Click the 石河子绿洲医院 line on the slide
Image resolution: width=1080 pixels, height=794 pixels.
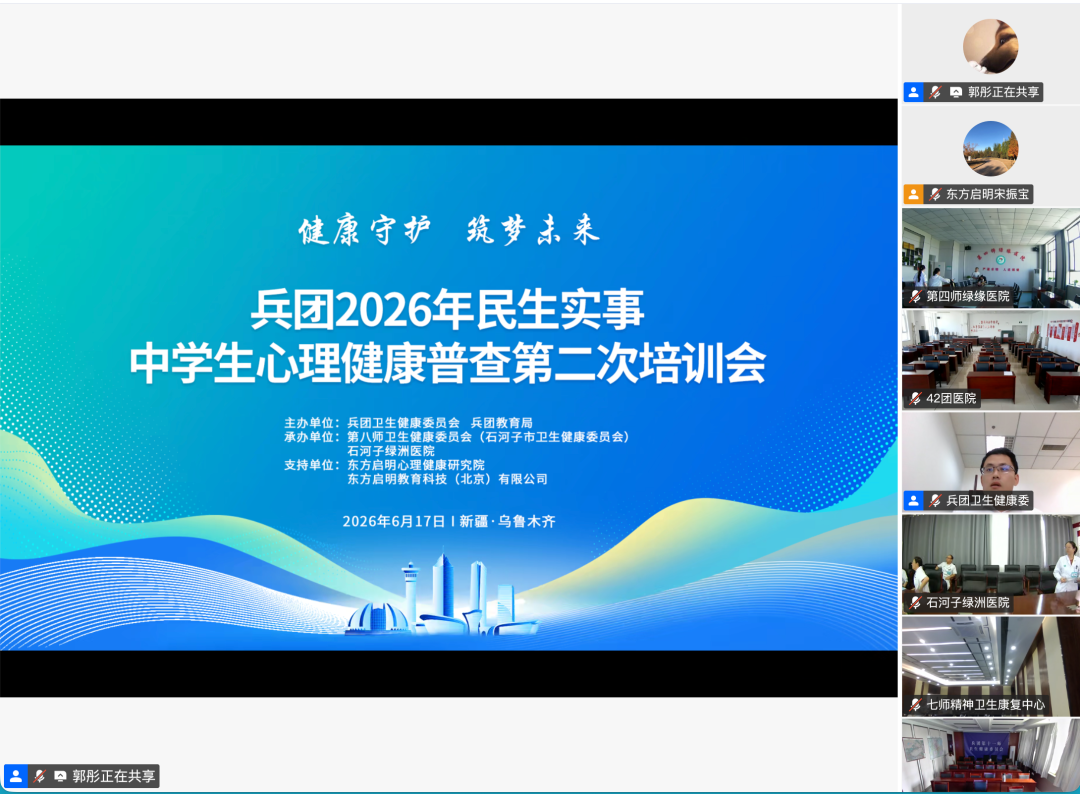point(391,450)
